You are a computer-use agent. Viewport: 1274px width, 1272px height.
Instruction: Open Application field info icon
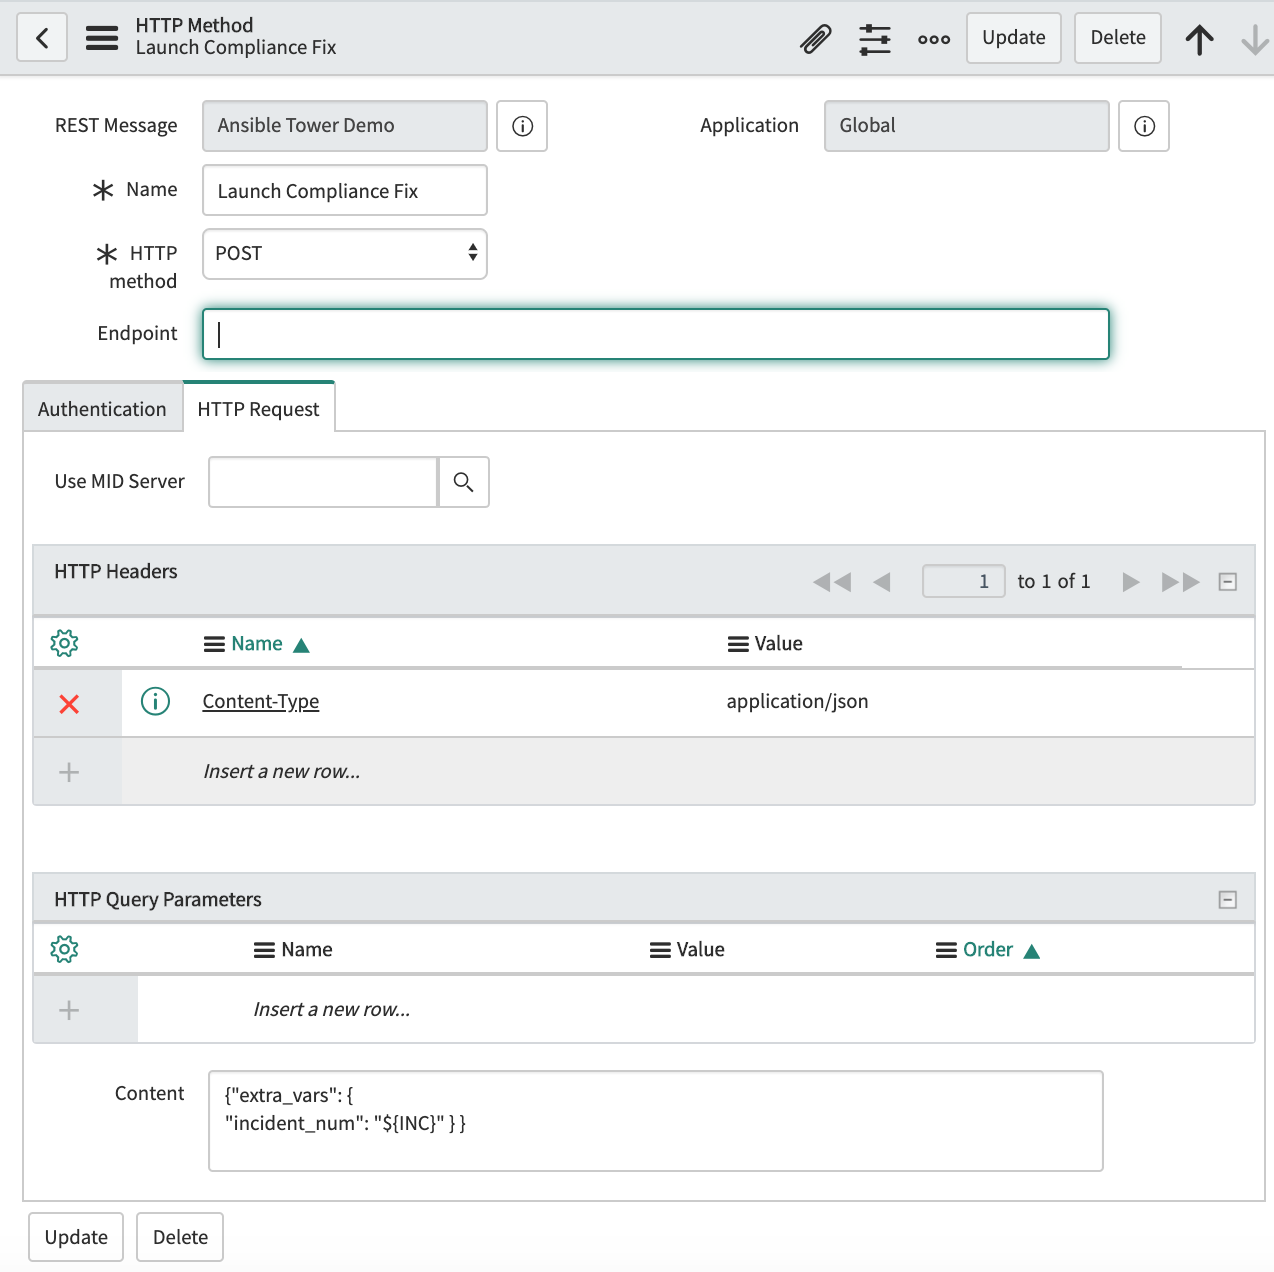(x=1143, y=126)
